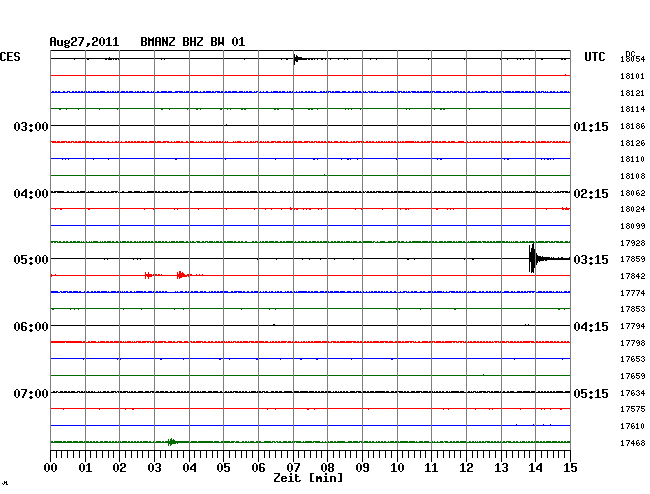Click the x-axis tick label 15
The height and width of the screenshot is (494, 650).
click(x=570, y=468)
